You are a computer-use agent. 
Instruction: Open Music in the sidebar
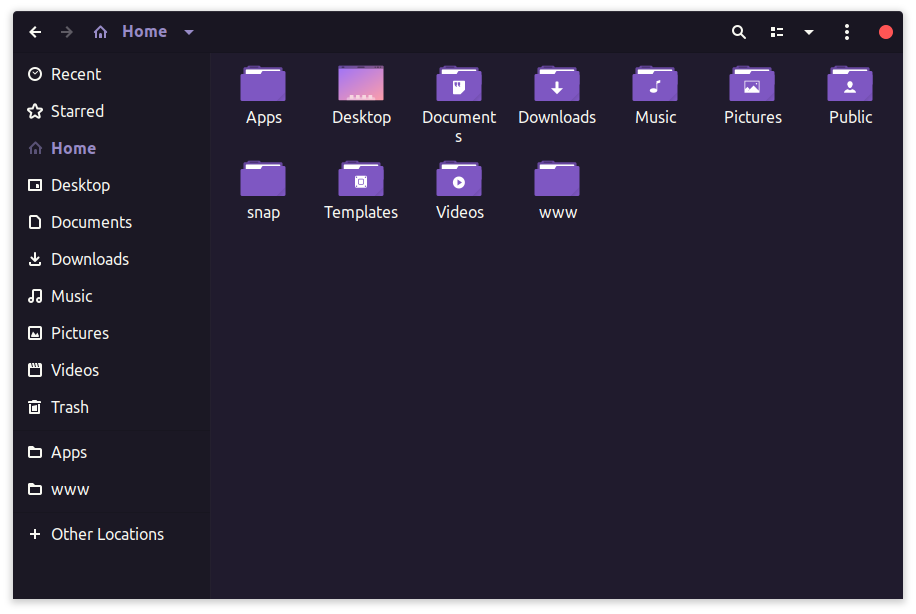click(111, 296)
